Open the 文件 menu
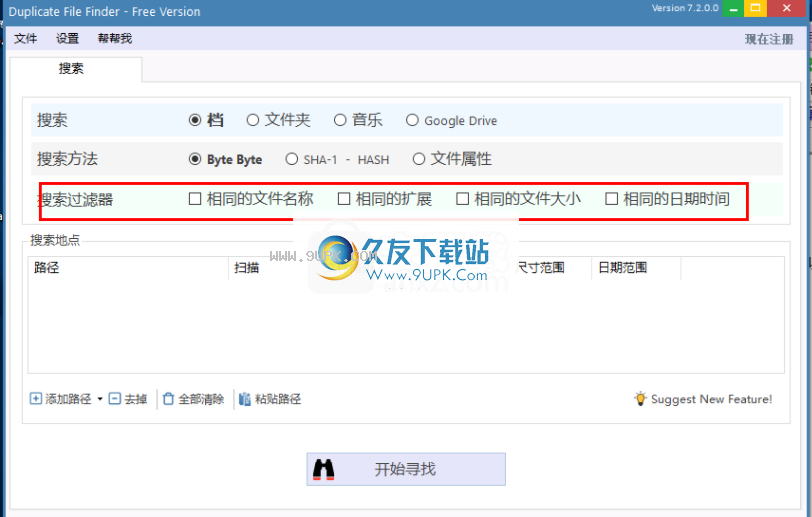Image resolution: width=812 pixels, height=517 pixels. point(25,38)
